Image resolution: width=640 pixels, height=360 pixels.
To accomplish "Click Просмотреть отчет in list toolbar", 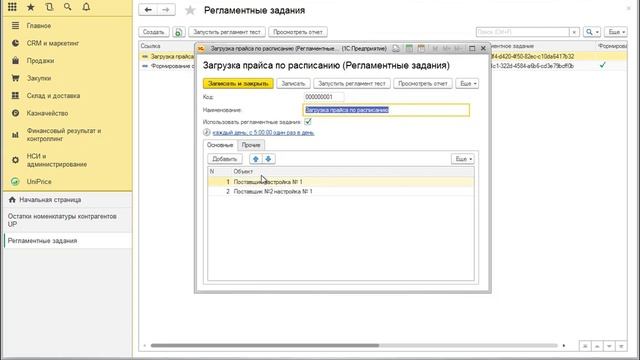I will pos(298,32).
